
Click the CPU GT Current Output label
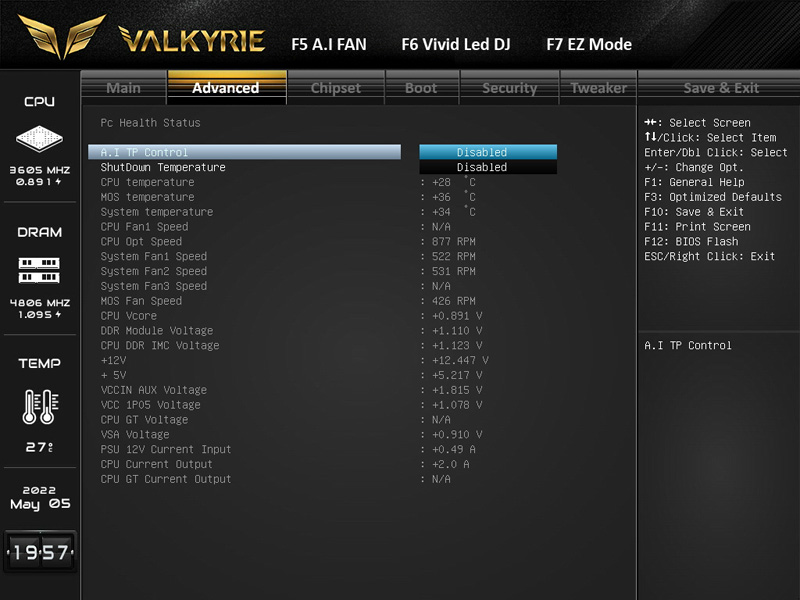coord(166,479)
